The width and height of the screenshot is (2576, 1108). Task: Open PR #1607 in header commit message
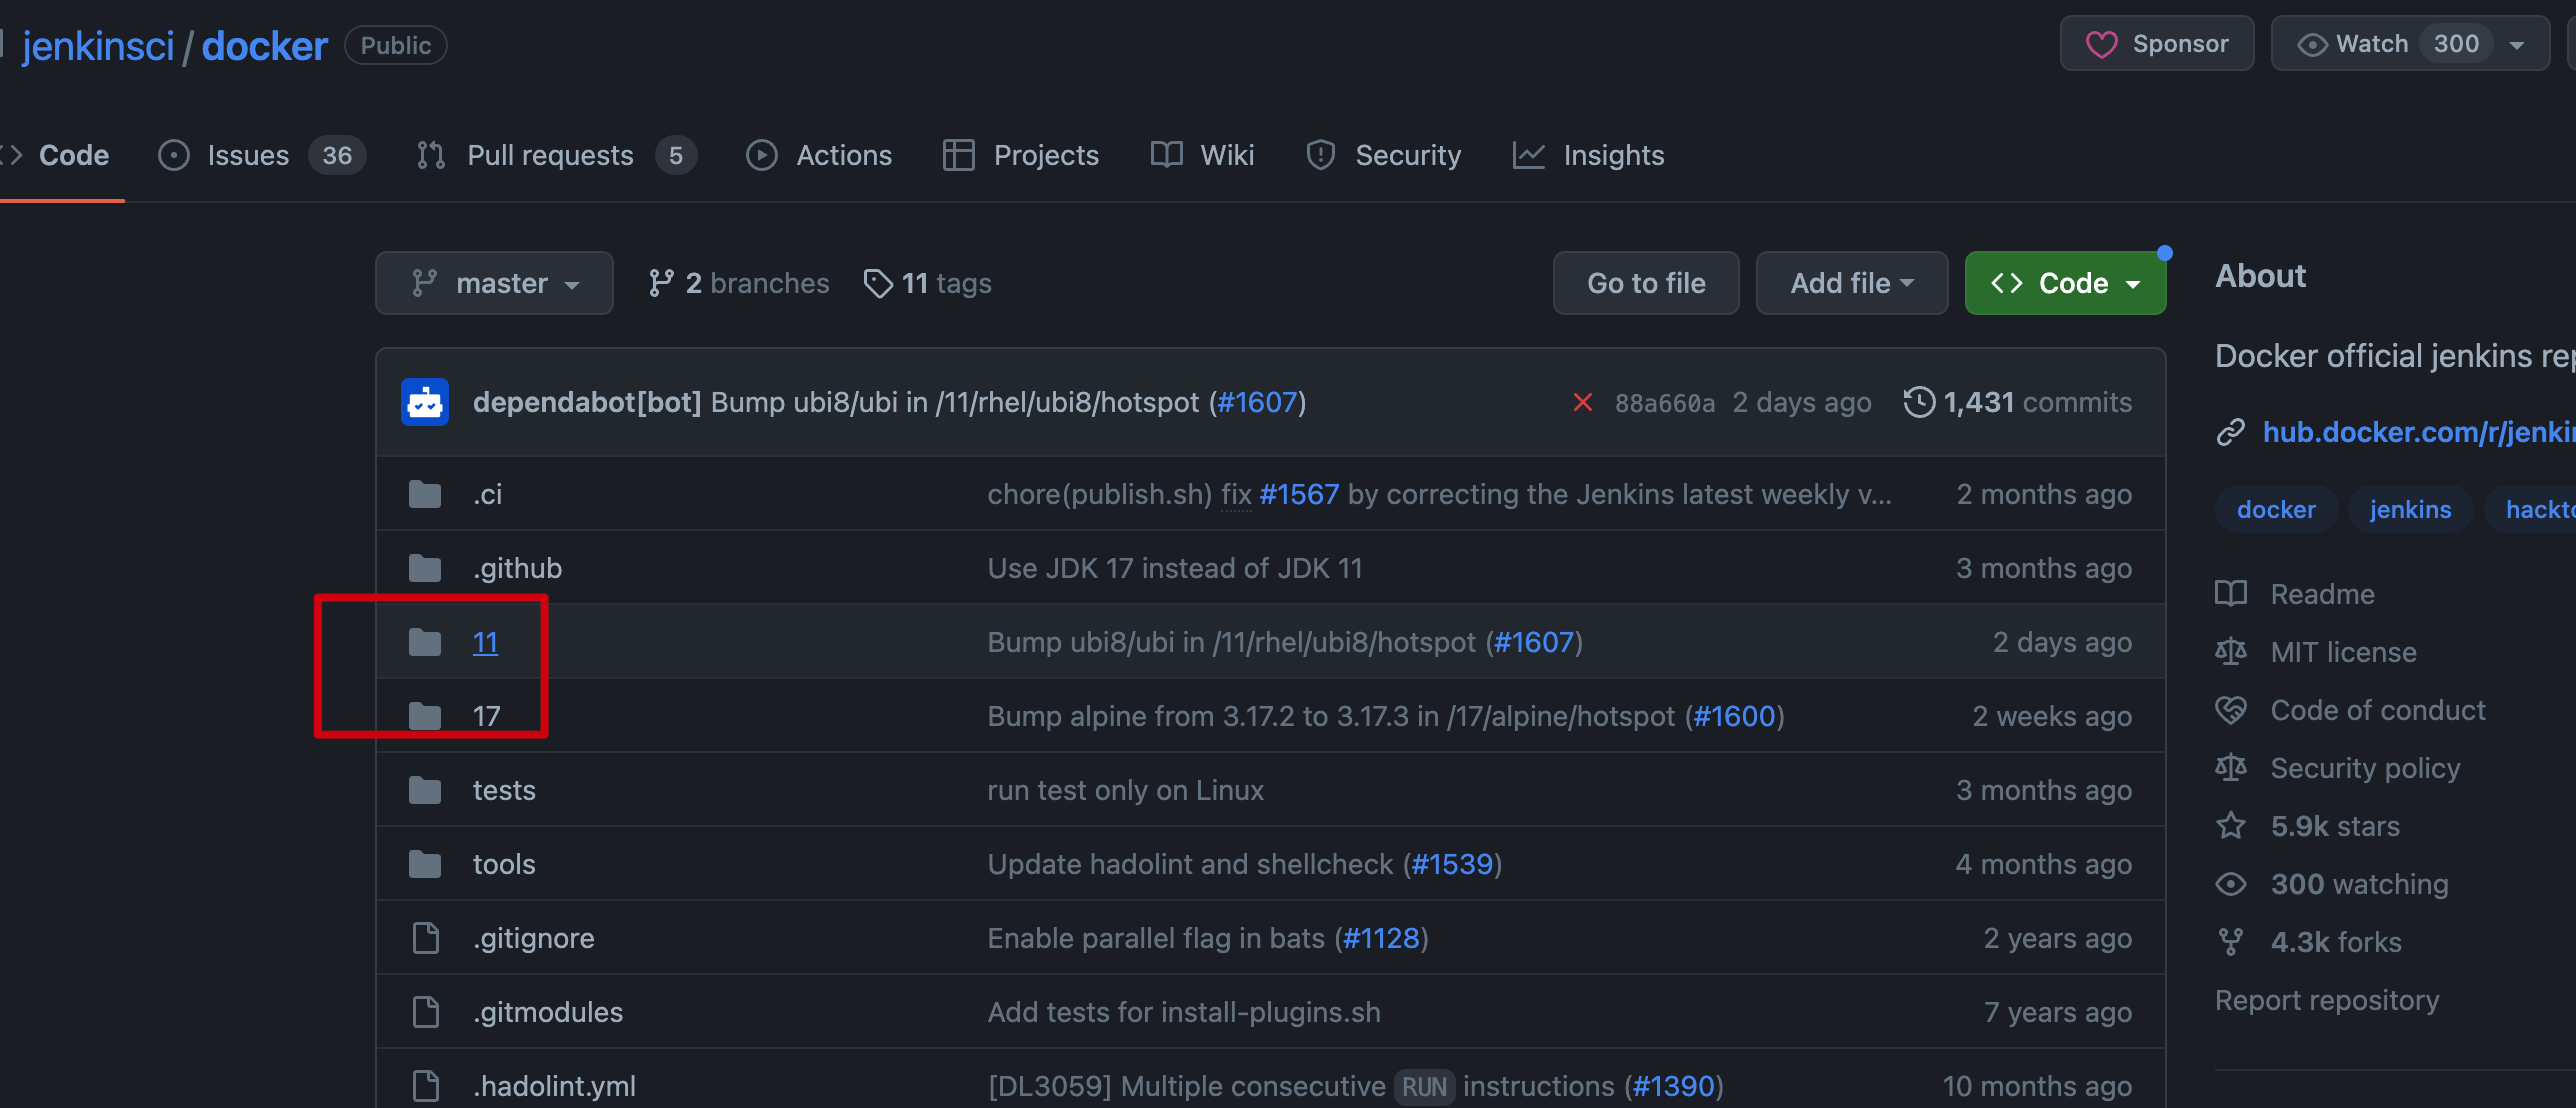point(1257,402)
